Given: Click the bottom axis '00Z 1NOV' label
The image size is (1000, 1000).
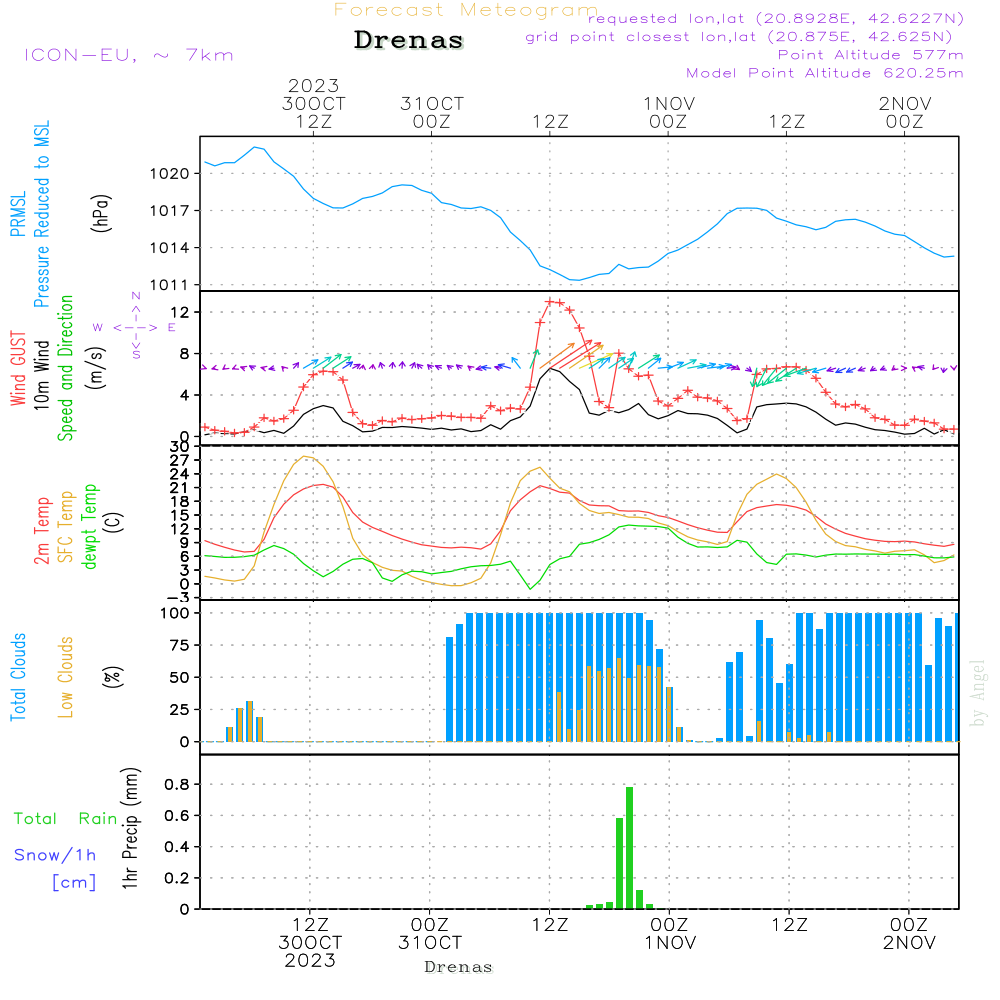Looking at the screenshot, I should [670, 934].
